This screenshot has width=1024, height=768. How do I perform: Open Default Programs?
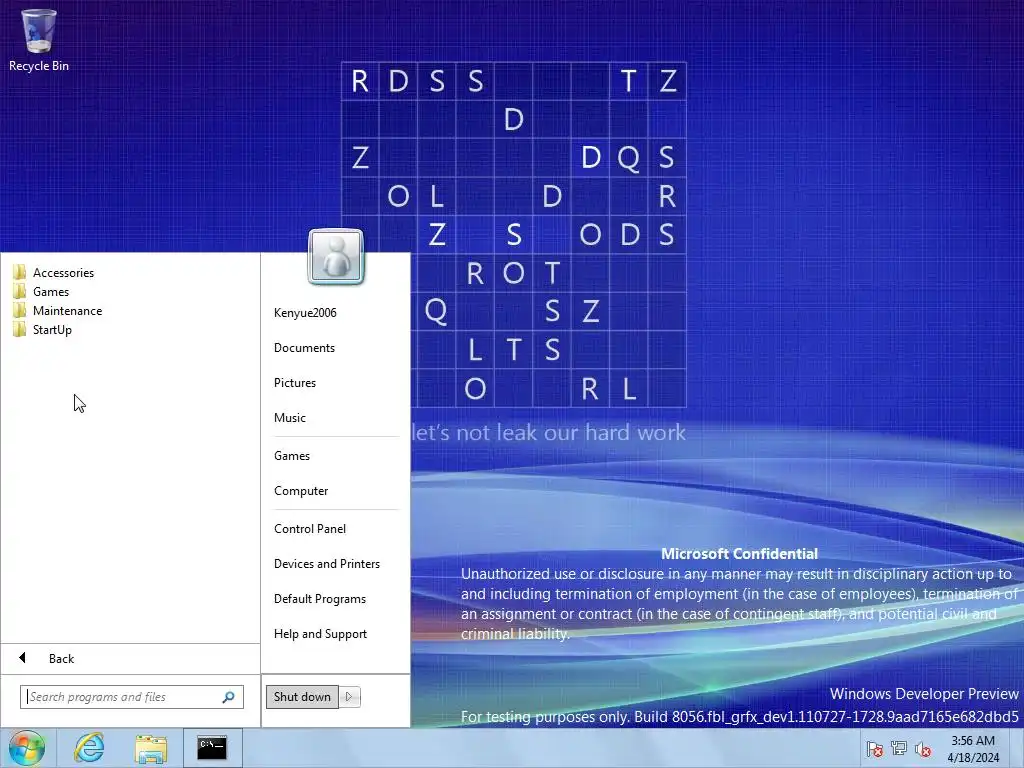coord(319,599)
